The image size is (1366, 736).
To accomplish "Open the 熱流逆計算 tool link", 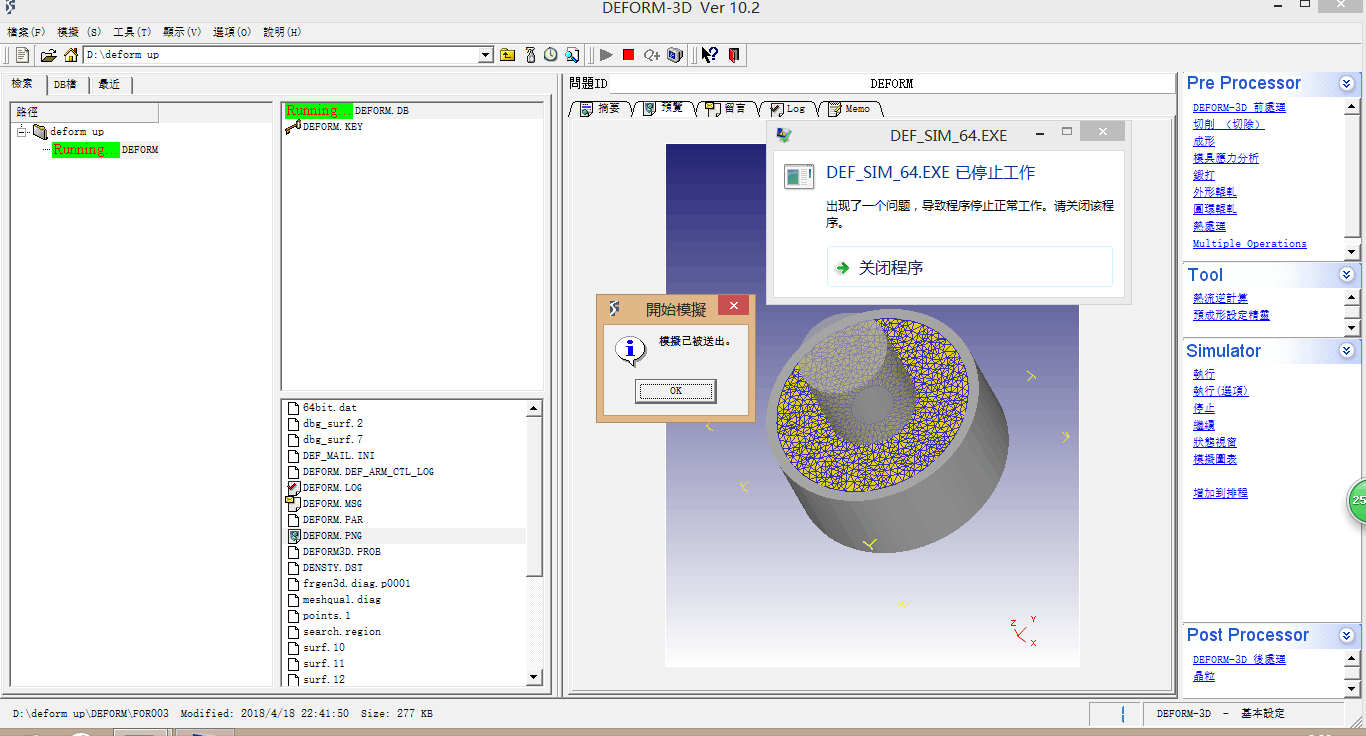I will (1220, 298).
